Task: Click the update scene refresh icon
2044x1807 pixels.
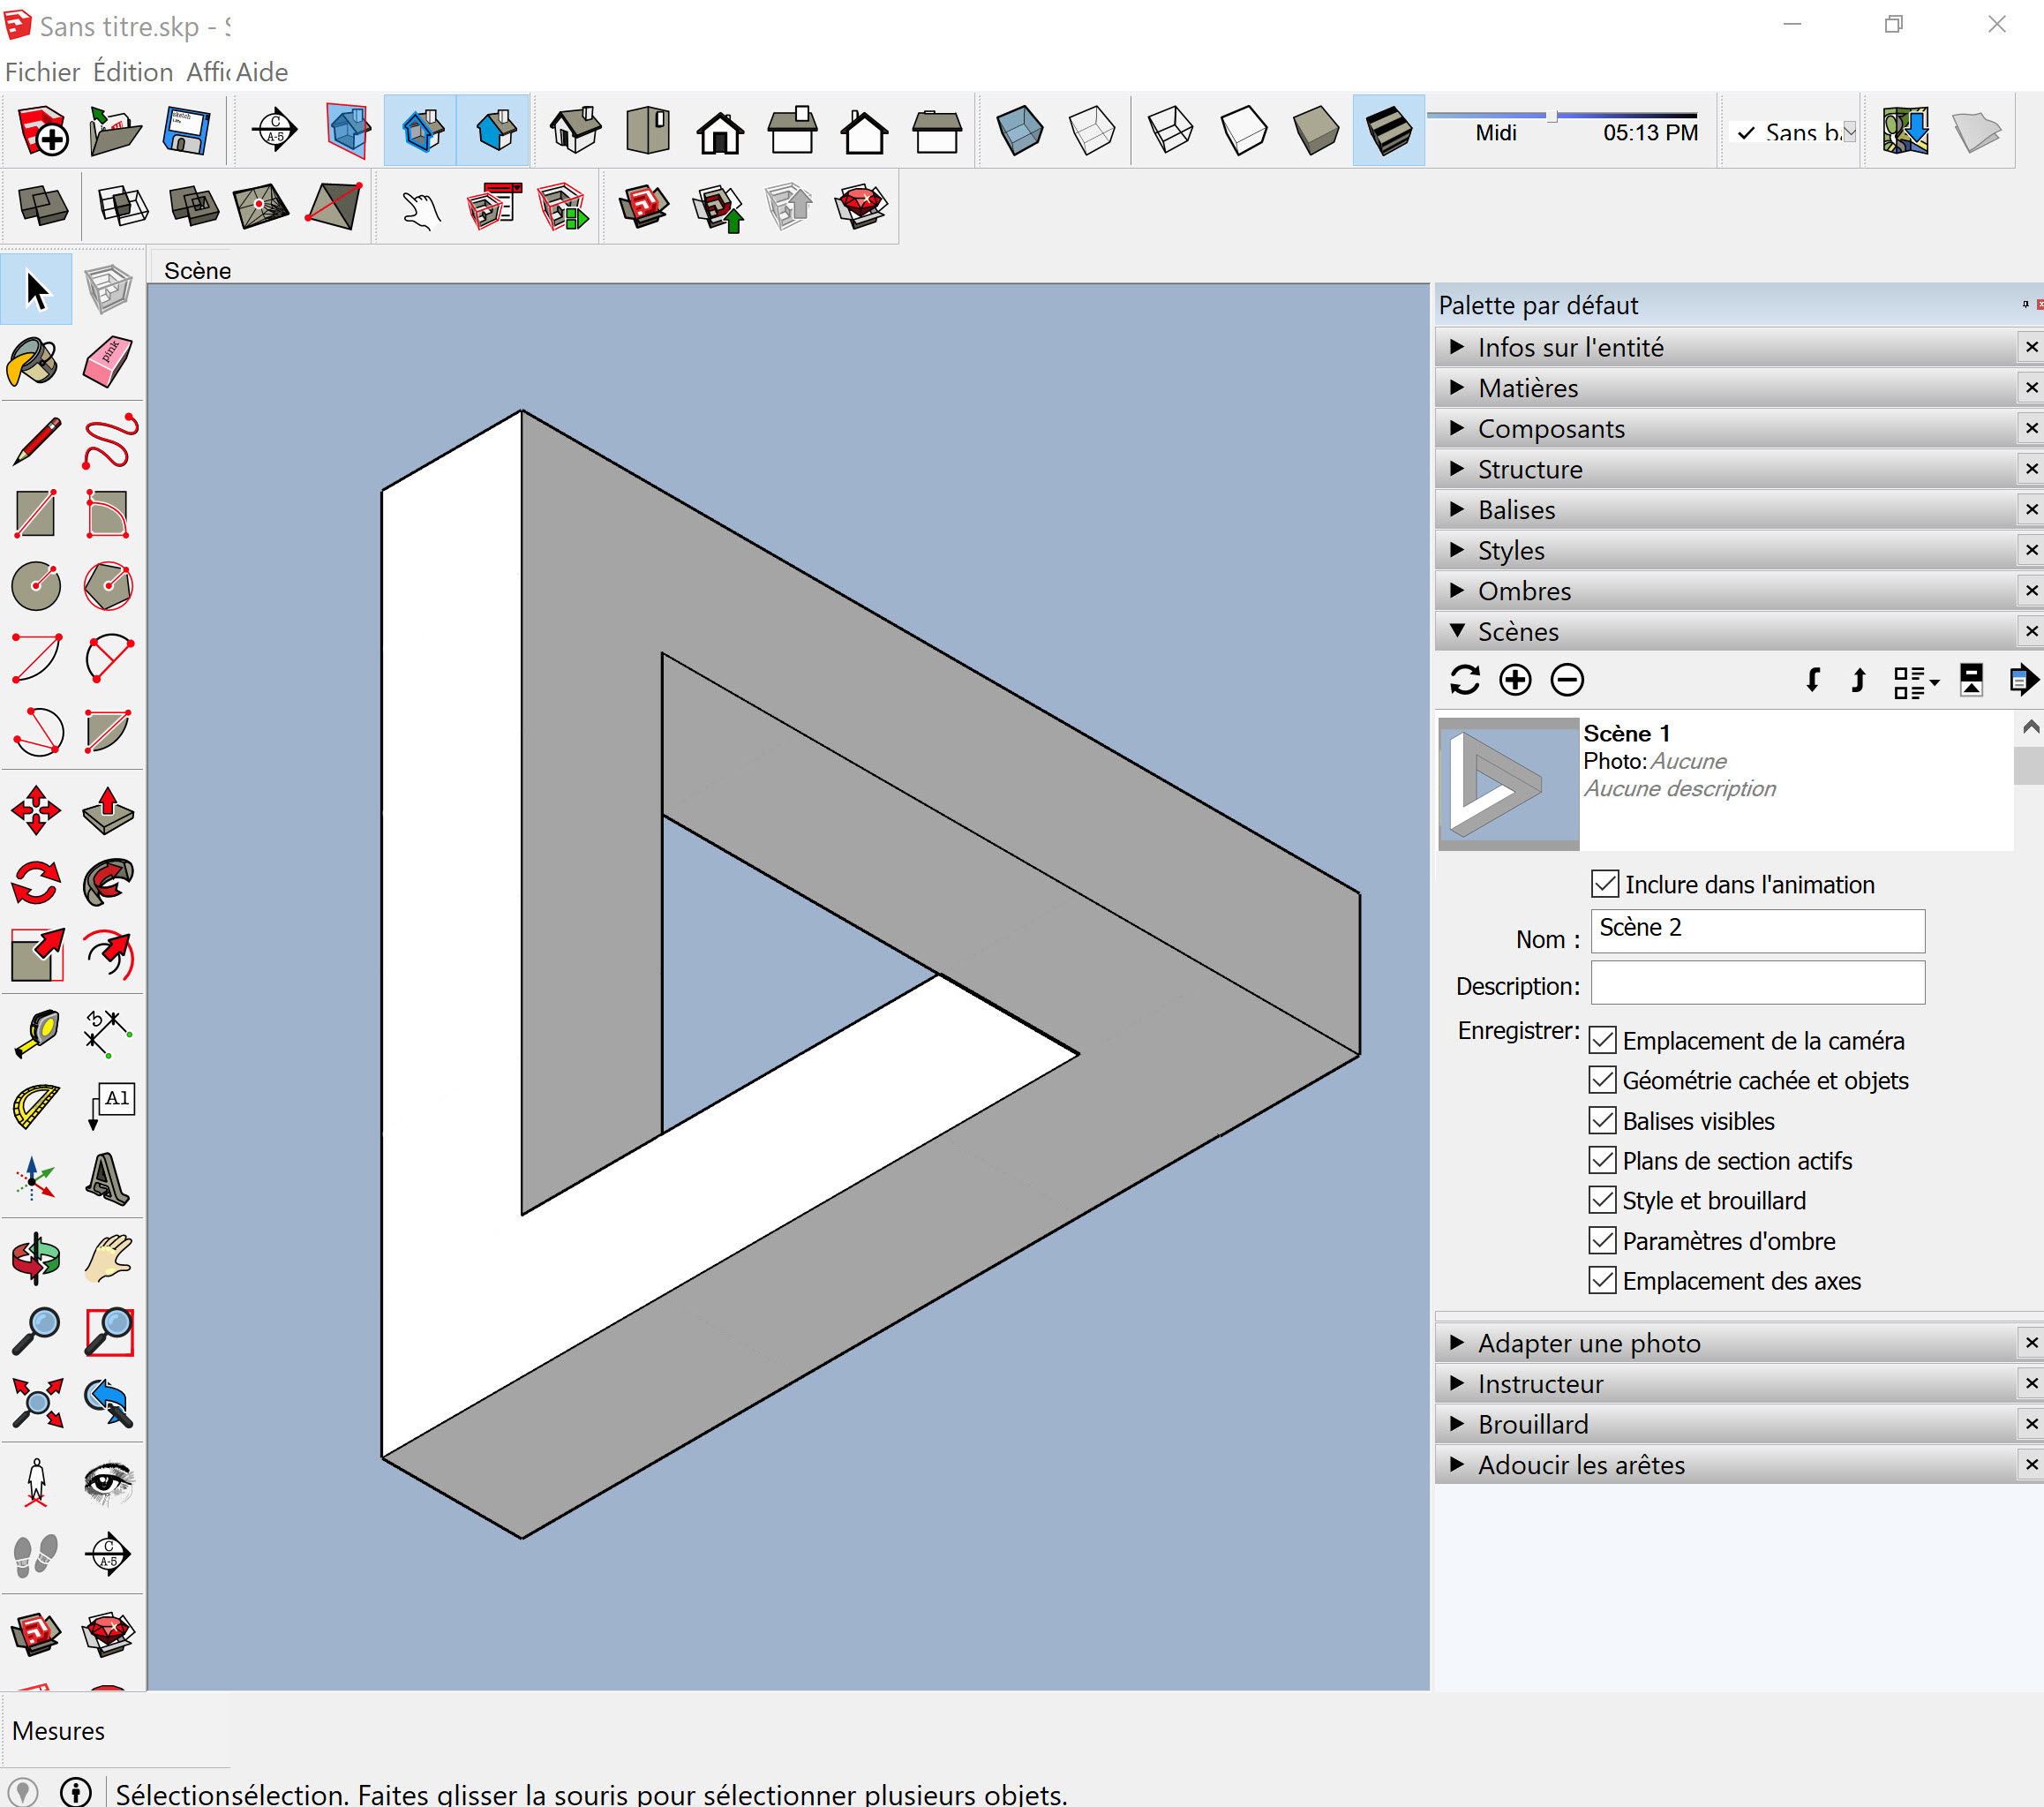Action: (x=1464, y=680)
